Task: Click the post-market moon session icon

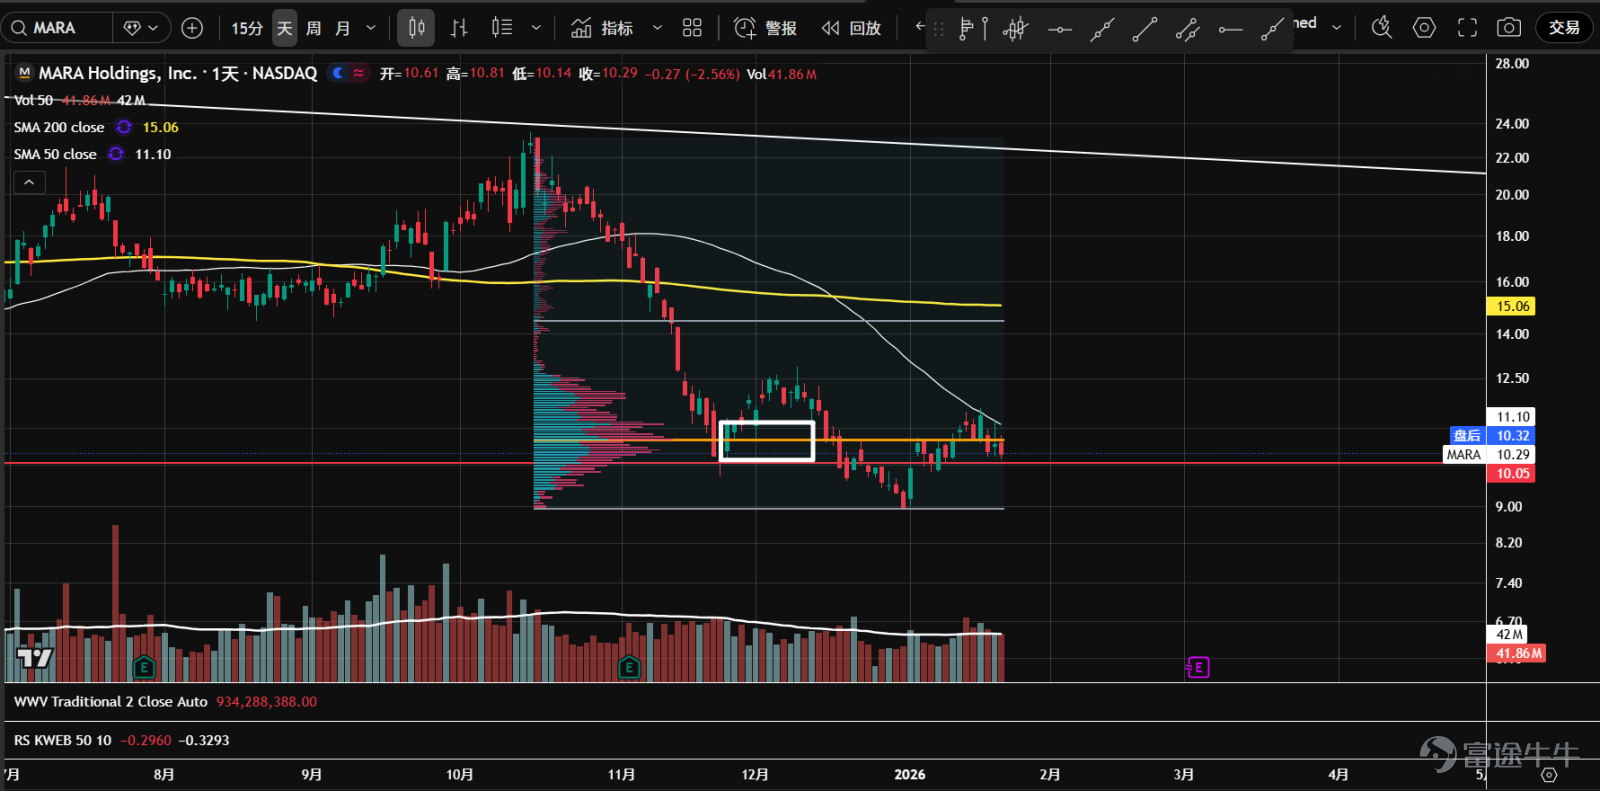Action: [338, 73]
